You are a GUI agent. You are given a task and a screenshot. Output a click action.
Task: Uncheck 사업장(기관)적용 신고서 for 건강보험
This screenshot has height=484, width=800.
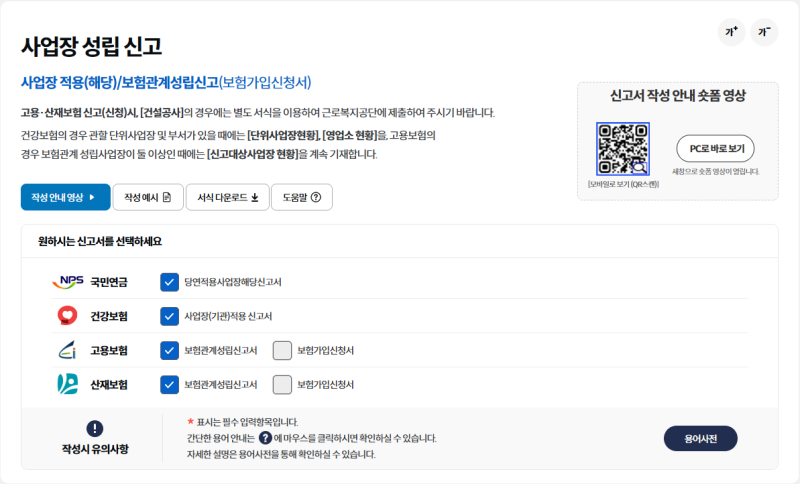click(x=169, y=316)
